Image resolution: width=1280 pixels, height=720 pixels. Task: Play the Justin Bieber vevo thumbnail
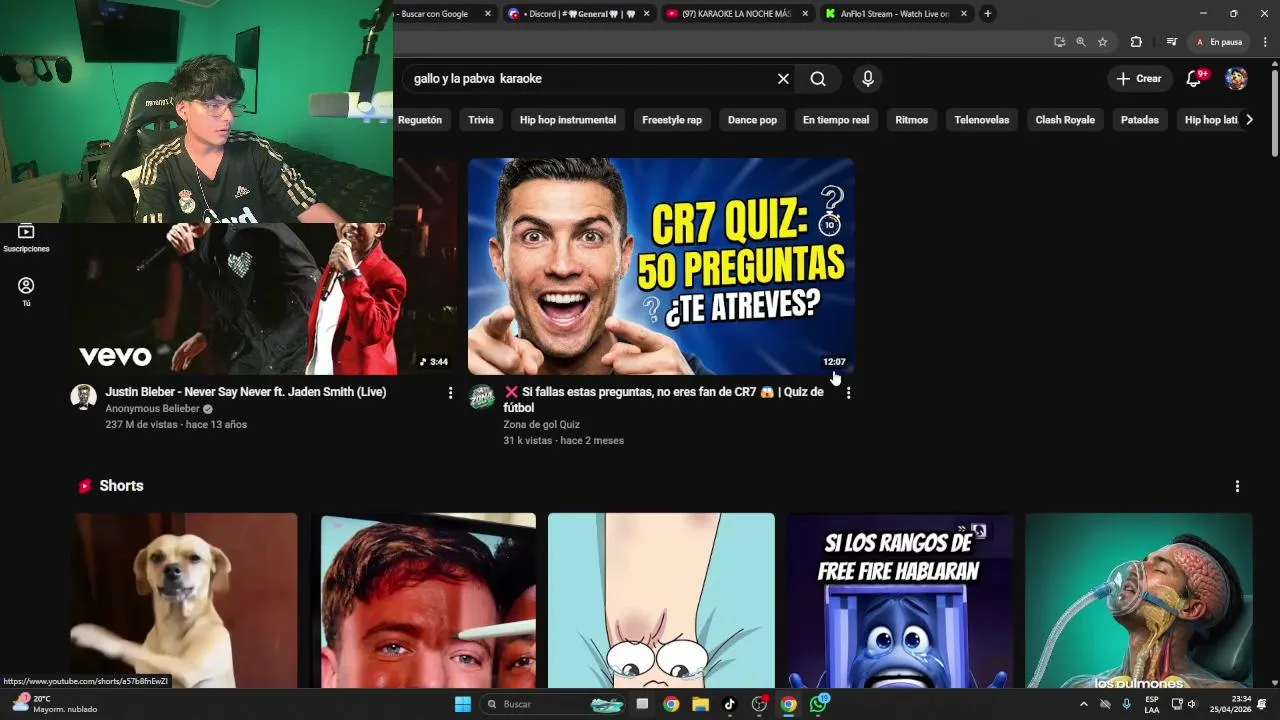265,298
